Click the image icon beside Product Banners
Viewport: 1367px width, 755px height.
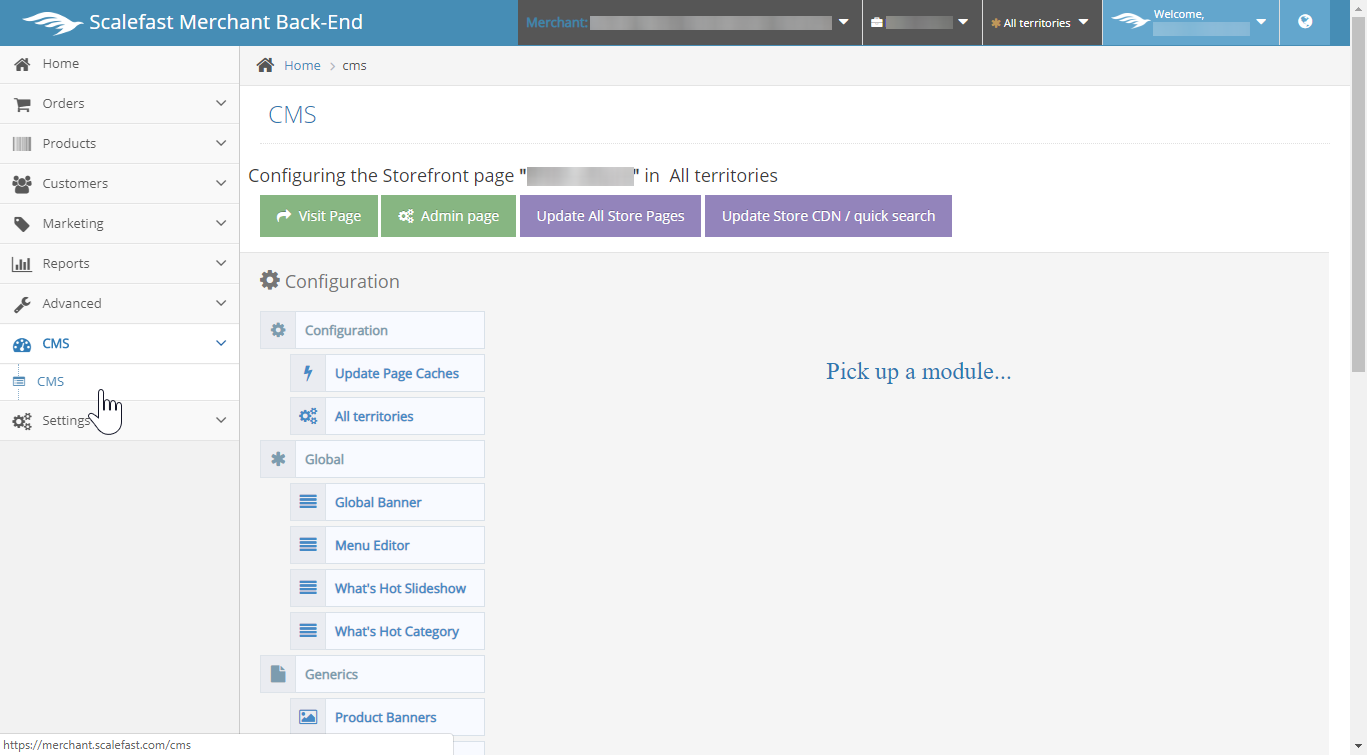308,717
